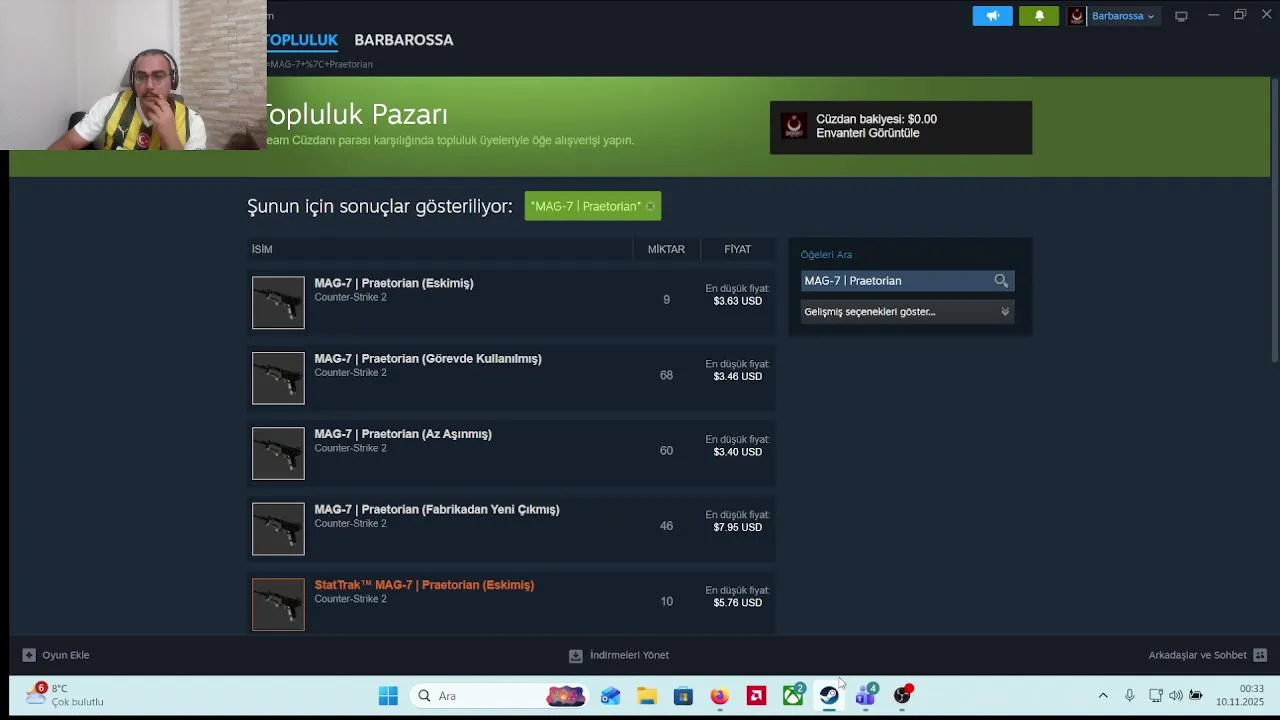
Task: Open the MAG-7 | Praetorian (Görevde Kullanılmış) thumbnail
Action: (x=278, y=378)
